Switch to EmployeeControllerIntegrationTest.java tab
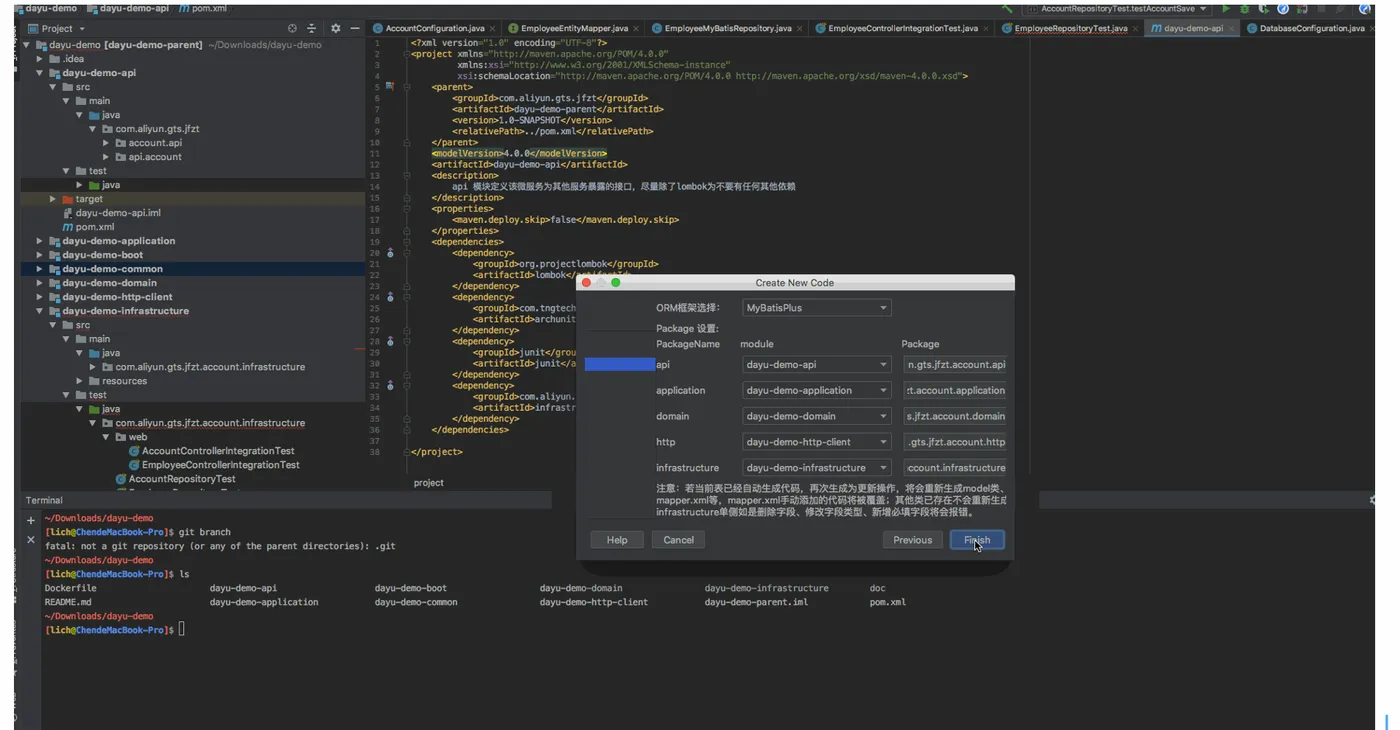The image size is (1400, 730). (x=903, y=28)
